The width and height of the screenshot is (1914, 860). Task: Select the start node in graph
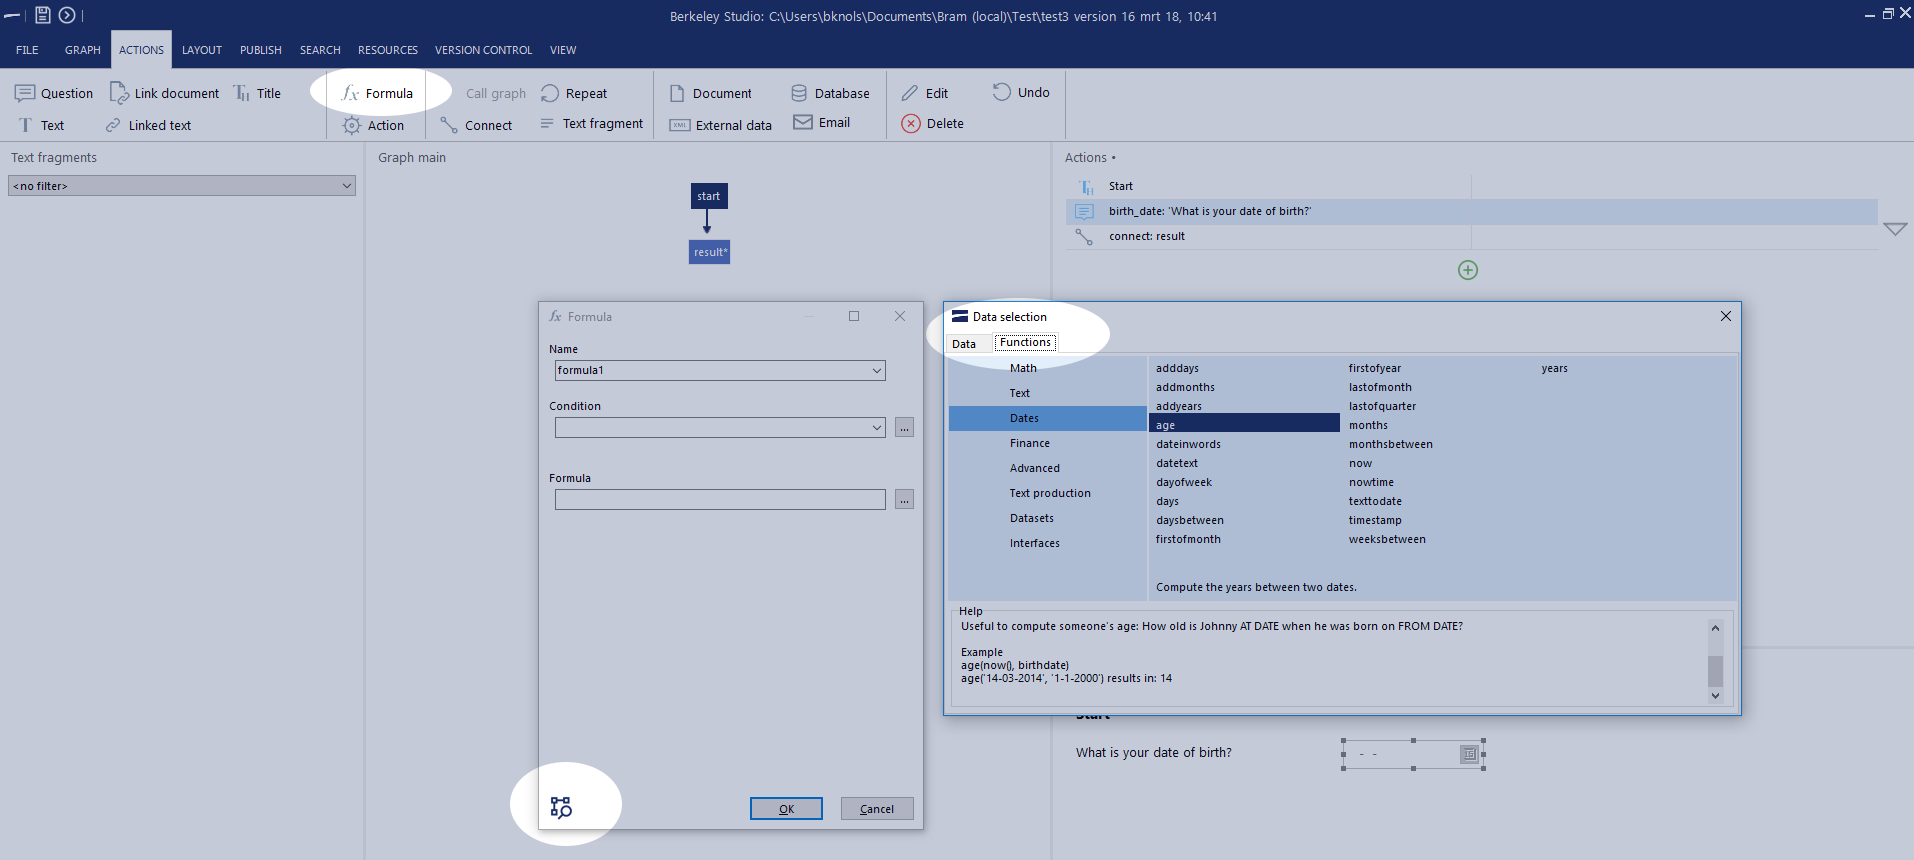[709, 196]
